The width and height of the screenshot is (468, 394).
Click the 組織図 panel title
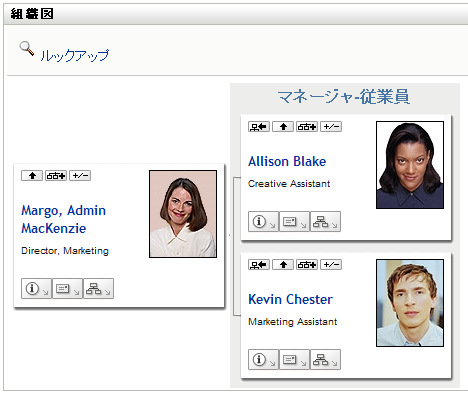coord(32,14)
